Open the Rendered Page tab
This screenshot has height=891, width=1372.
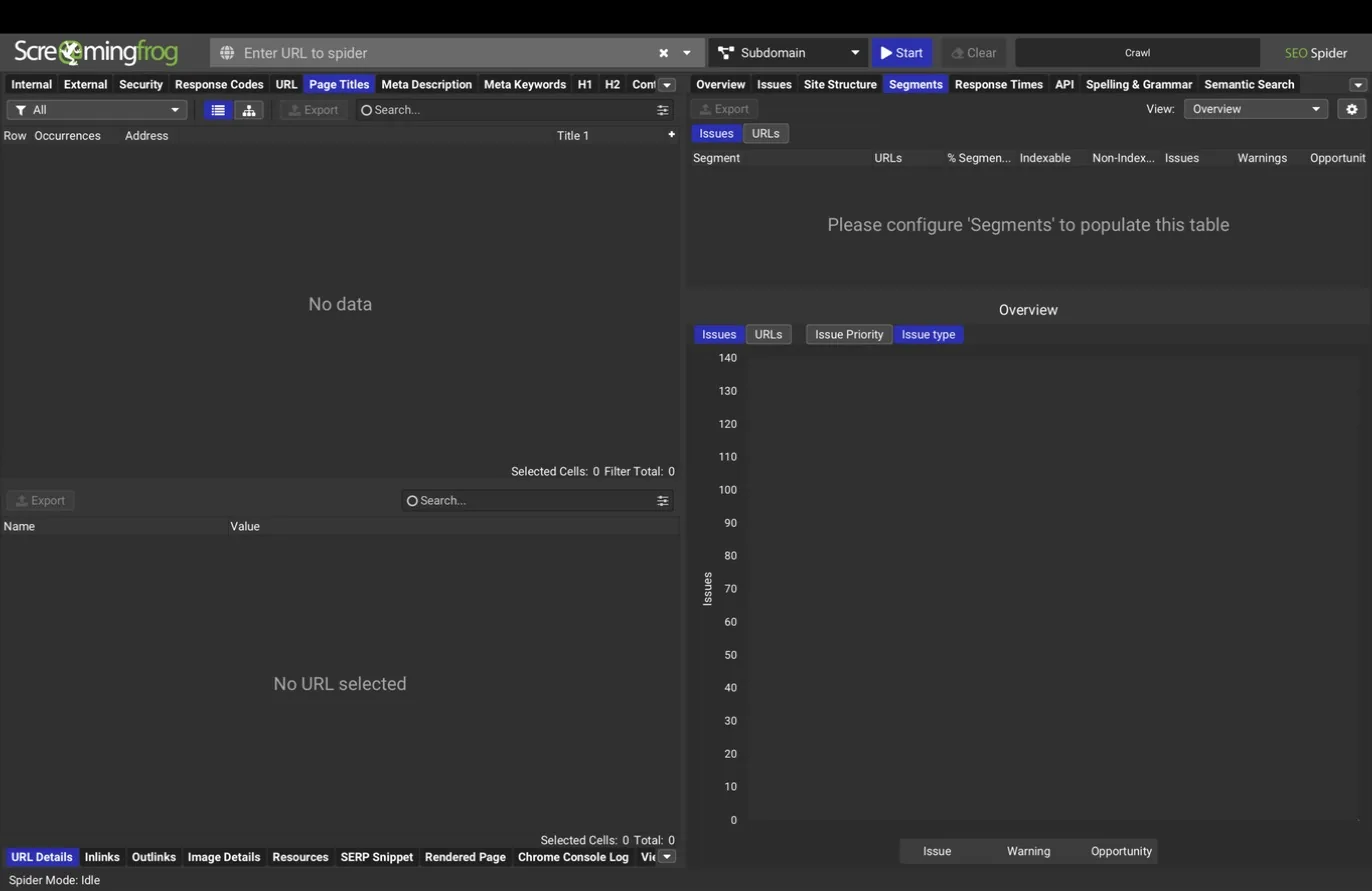click(x=465, y=857)
